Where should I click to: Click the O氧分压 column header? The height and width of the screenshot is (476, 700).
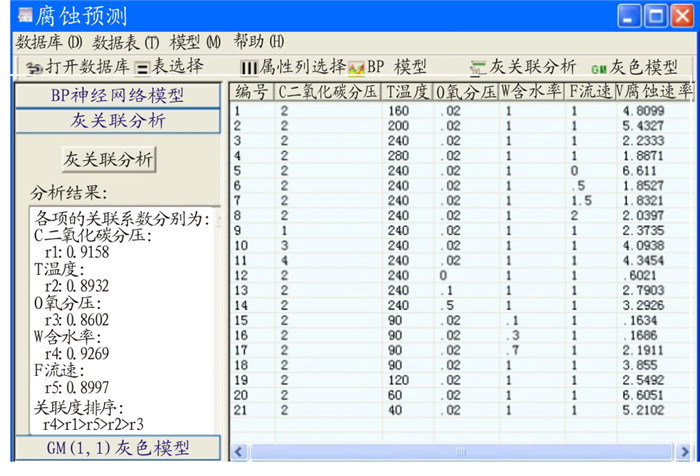coord(466,92)
